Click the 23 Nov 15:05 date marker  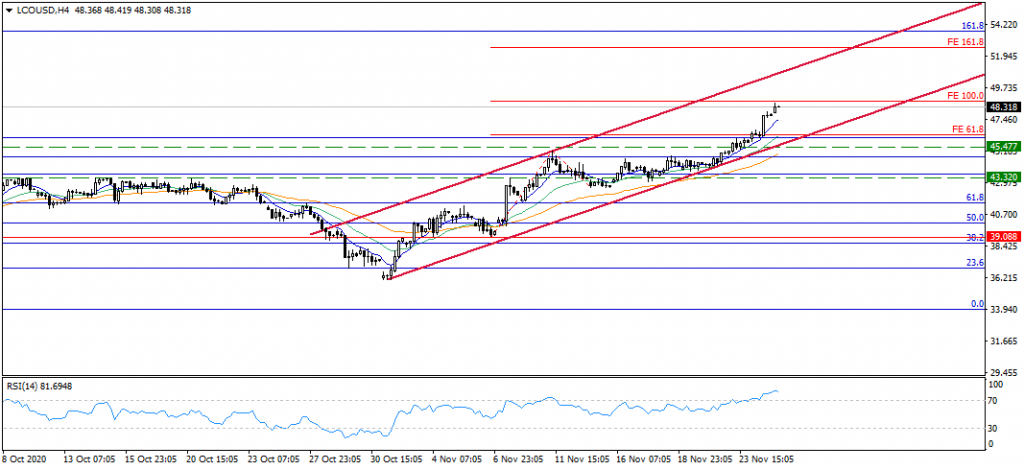click(x=766, y=460)
